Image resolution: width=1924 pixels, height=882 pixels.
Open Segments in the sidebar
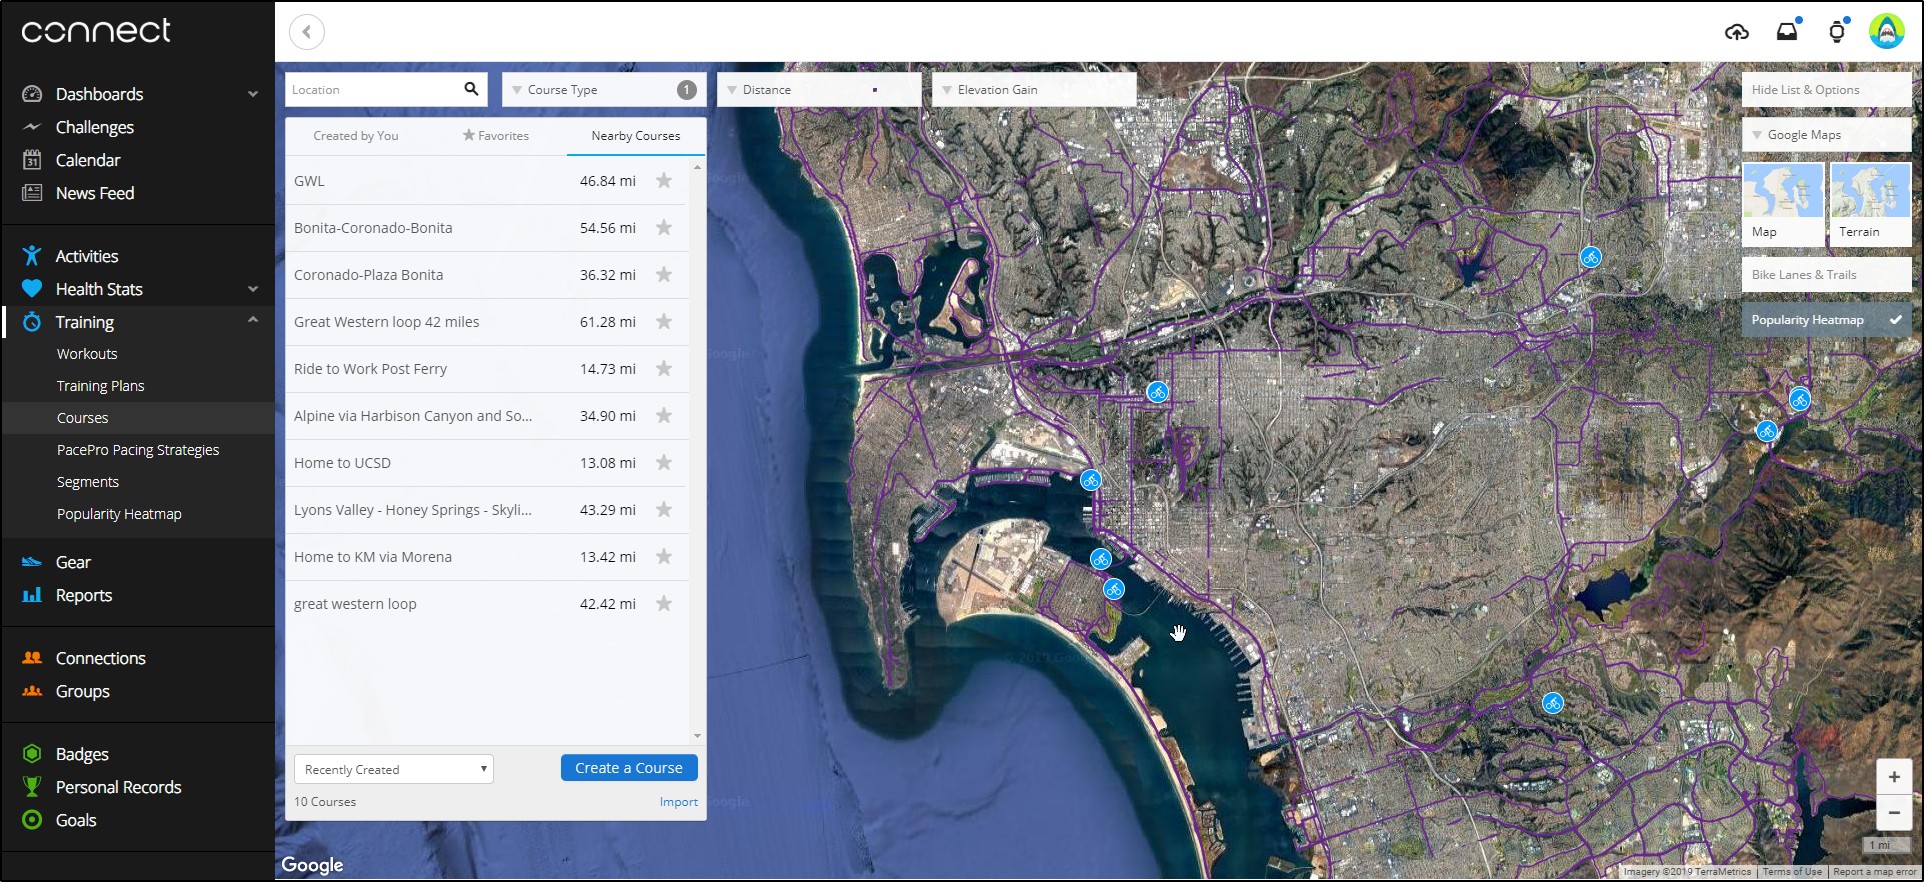pyautogui.click(x=88, y=482)
